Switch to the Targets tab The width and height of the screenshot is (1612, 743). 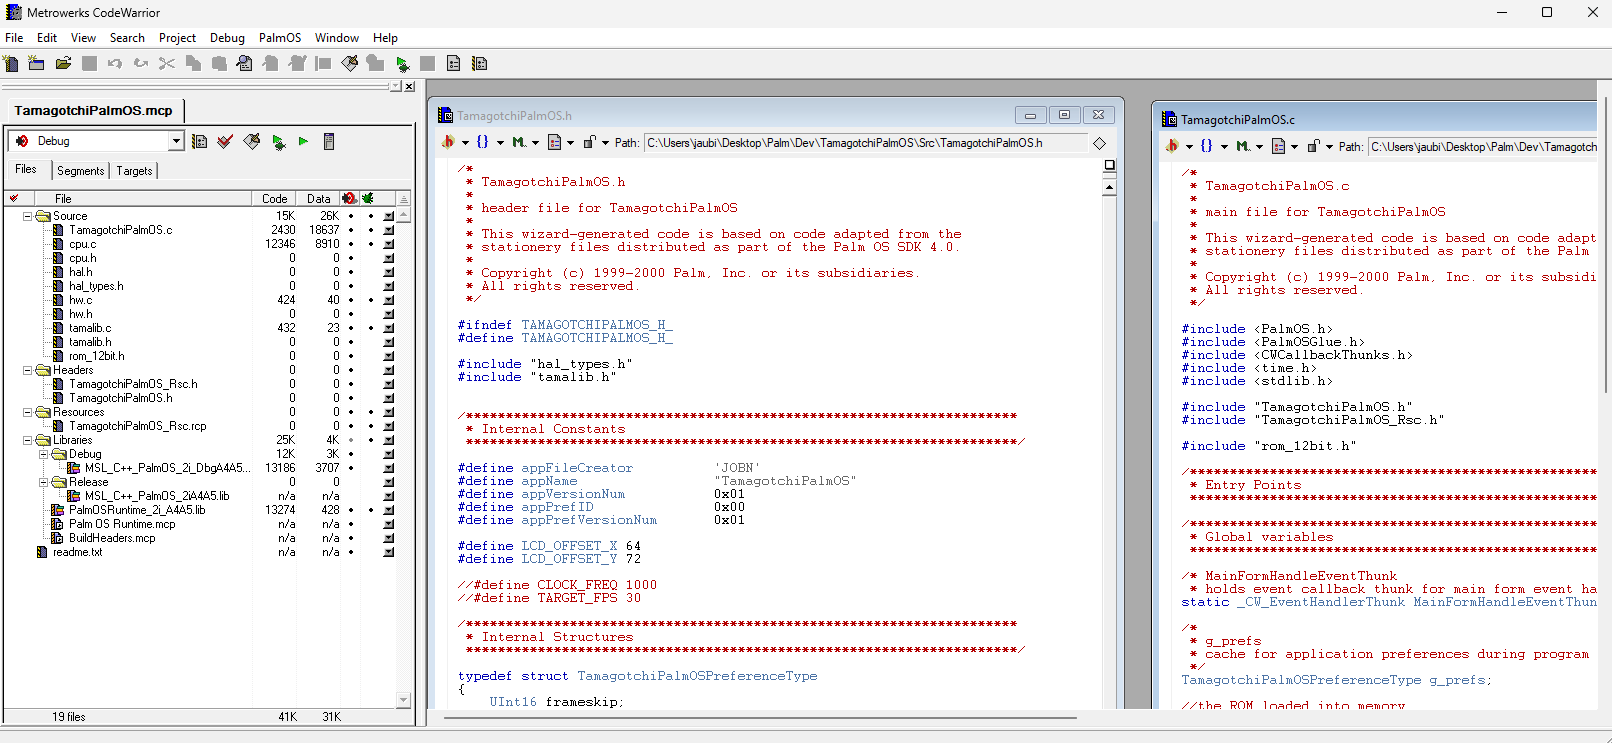(134, 171)
